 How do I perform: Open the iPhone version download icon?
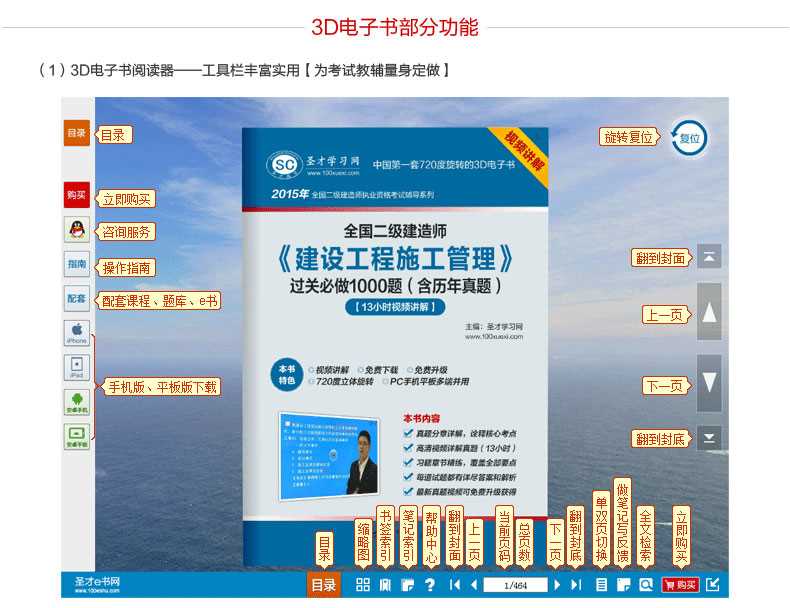click(x=77, y=332)
